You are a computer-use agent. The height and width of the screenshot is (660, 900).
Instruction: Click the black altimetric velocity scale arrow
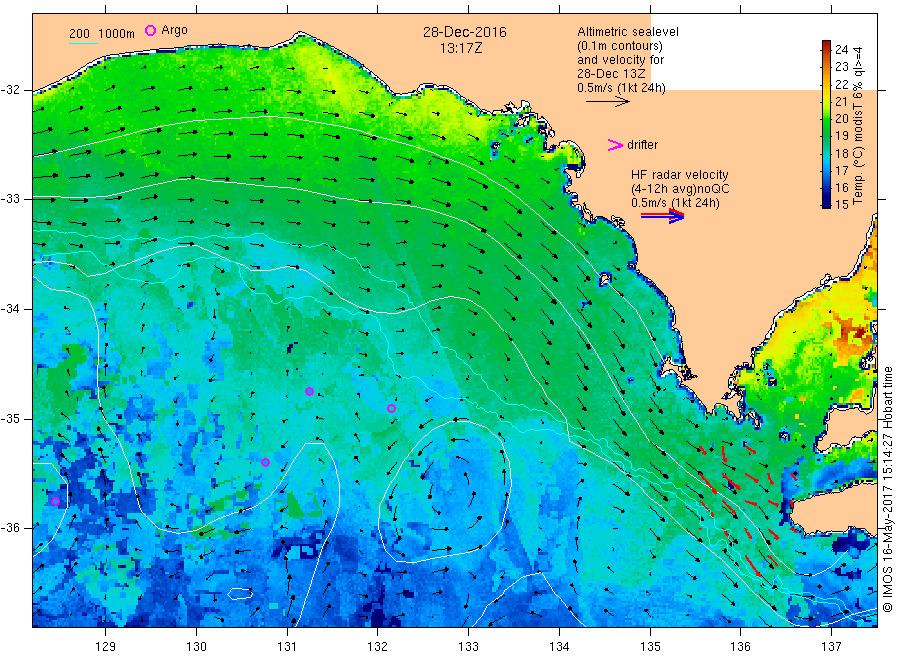607,102
